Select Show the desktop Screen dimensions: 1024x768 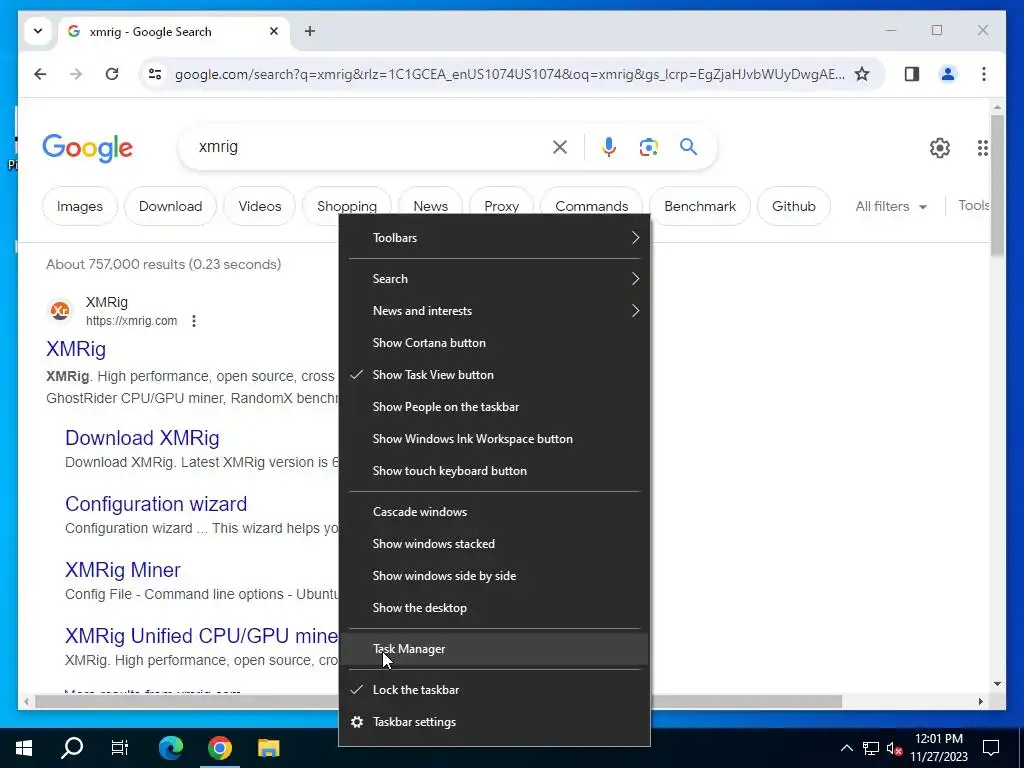494,608
